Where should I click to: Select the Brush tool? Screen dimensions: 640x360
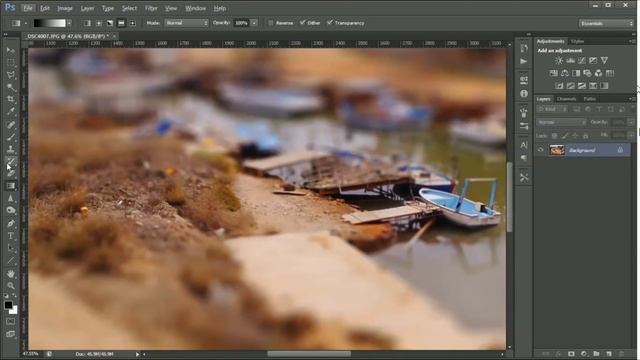[11, 137]
